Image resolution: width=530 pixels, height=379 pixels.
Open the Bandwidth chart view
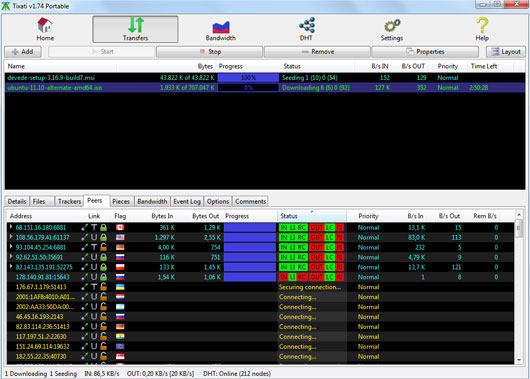pyautogui.click(x=221, y=29)
